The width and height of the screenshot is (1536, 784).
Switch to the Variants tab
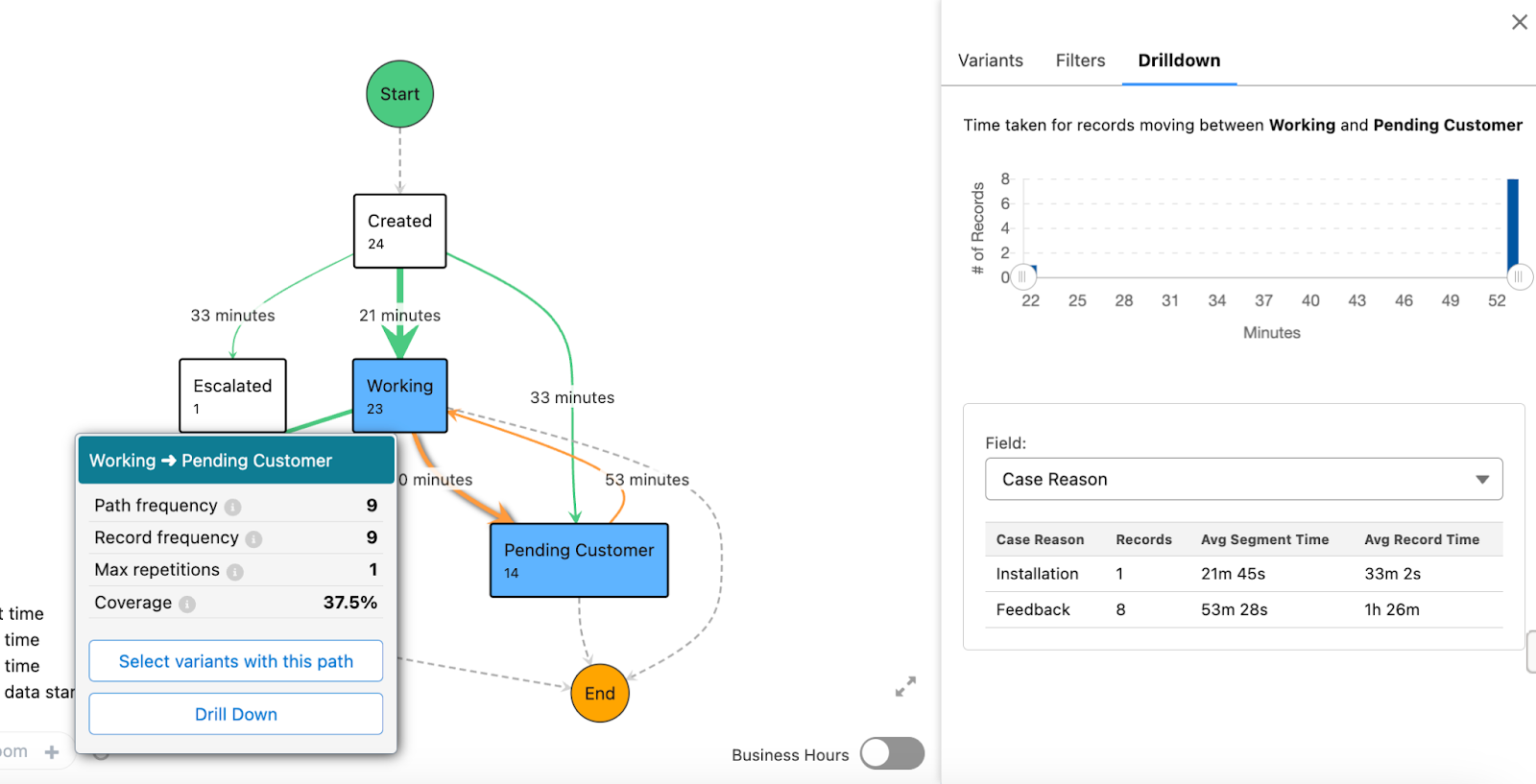990,60
